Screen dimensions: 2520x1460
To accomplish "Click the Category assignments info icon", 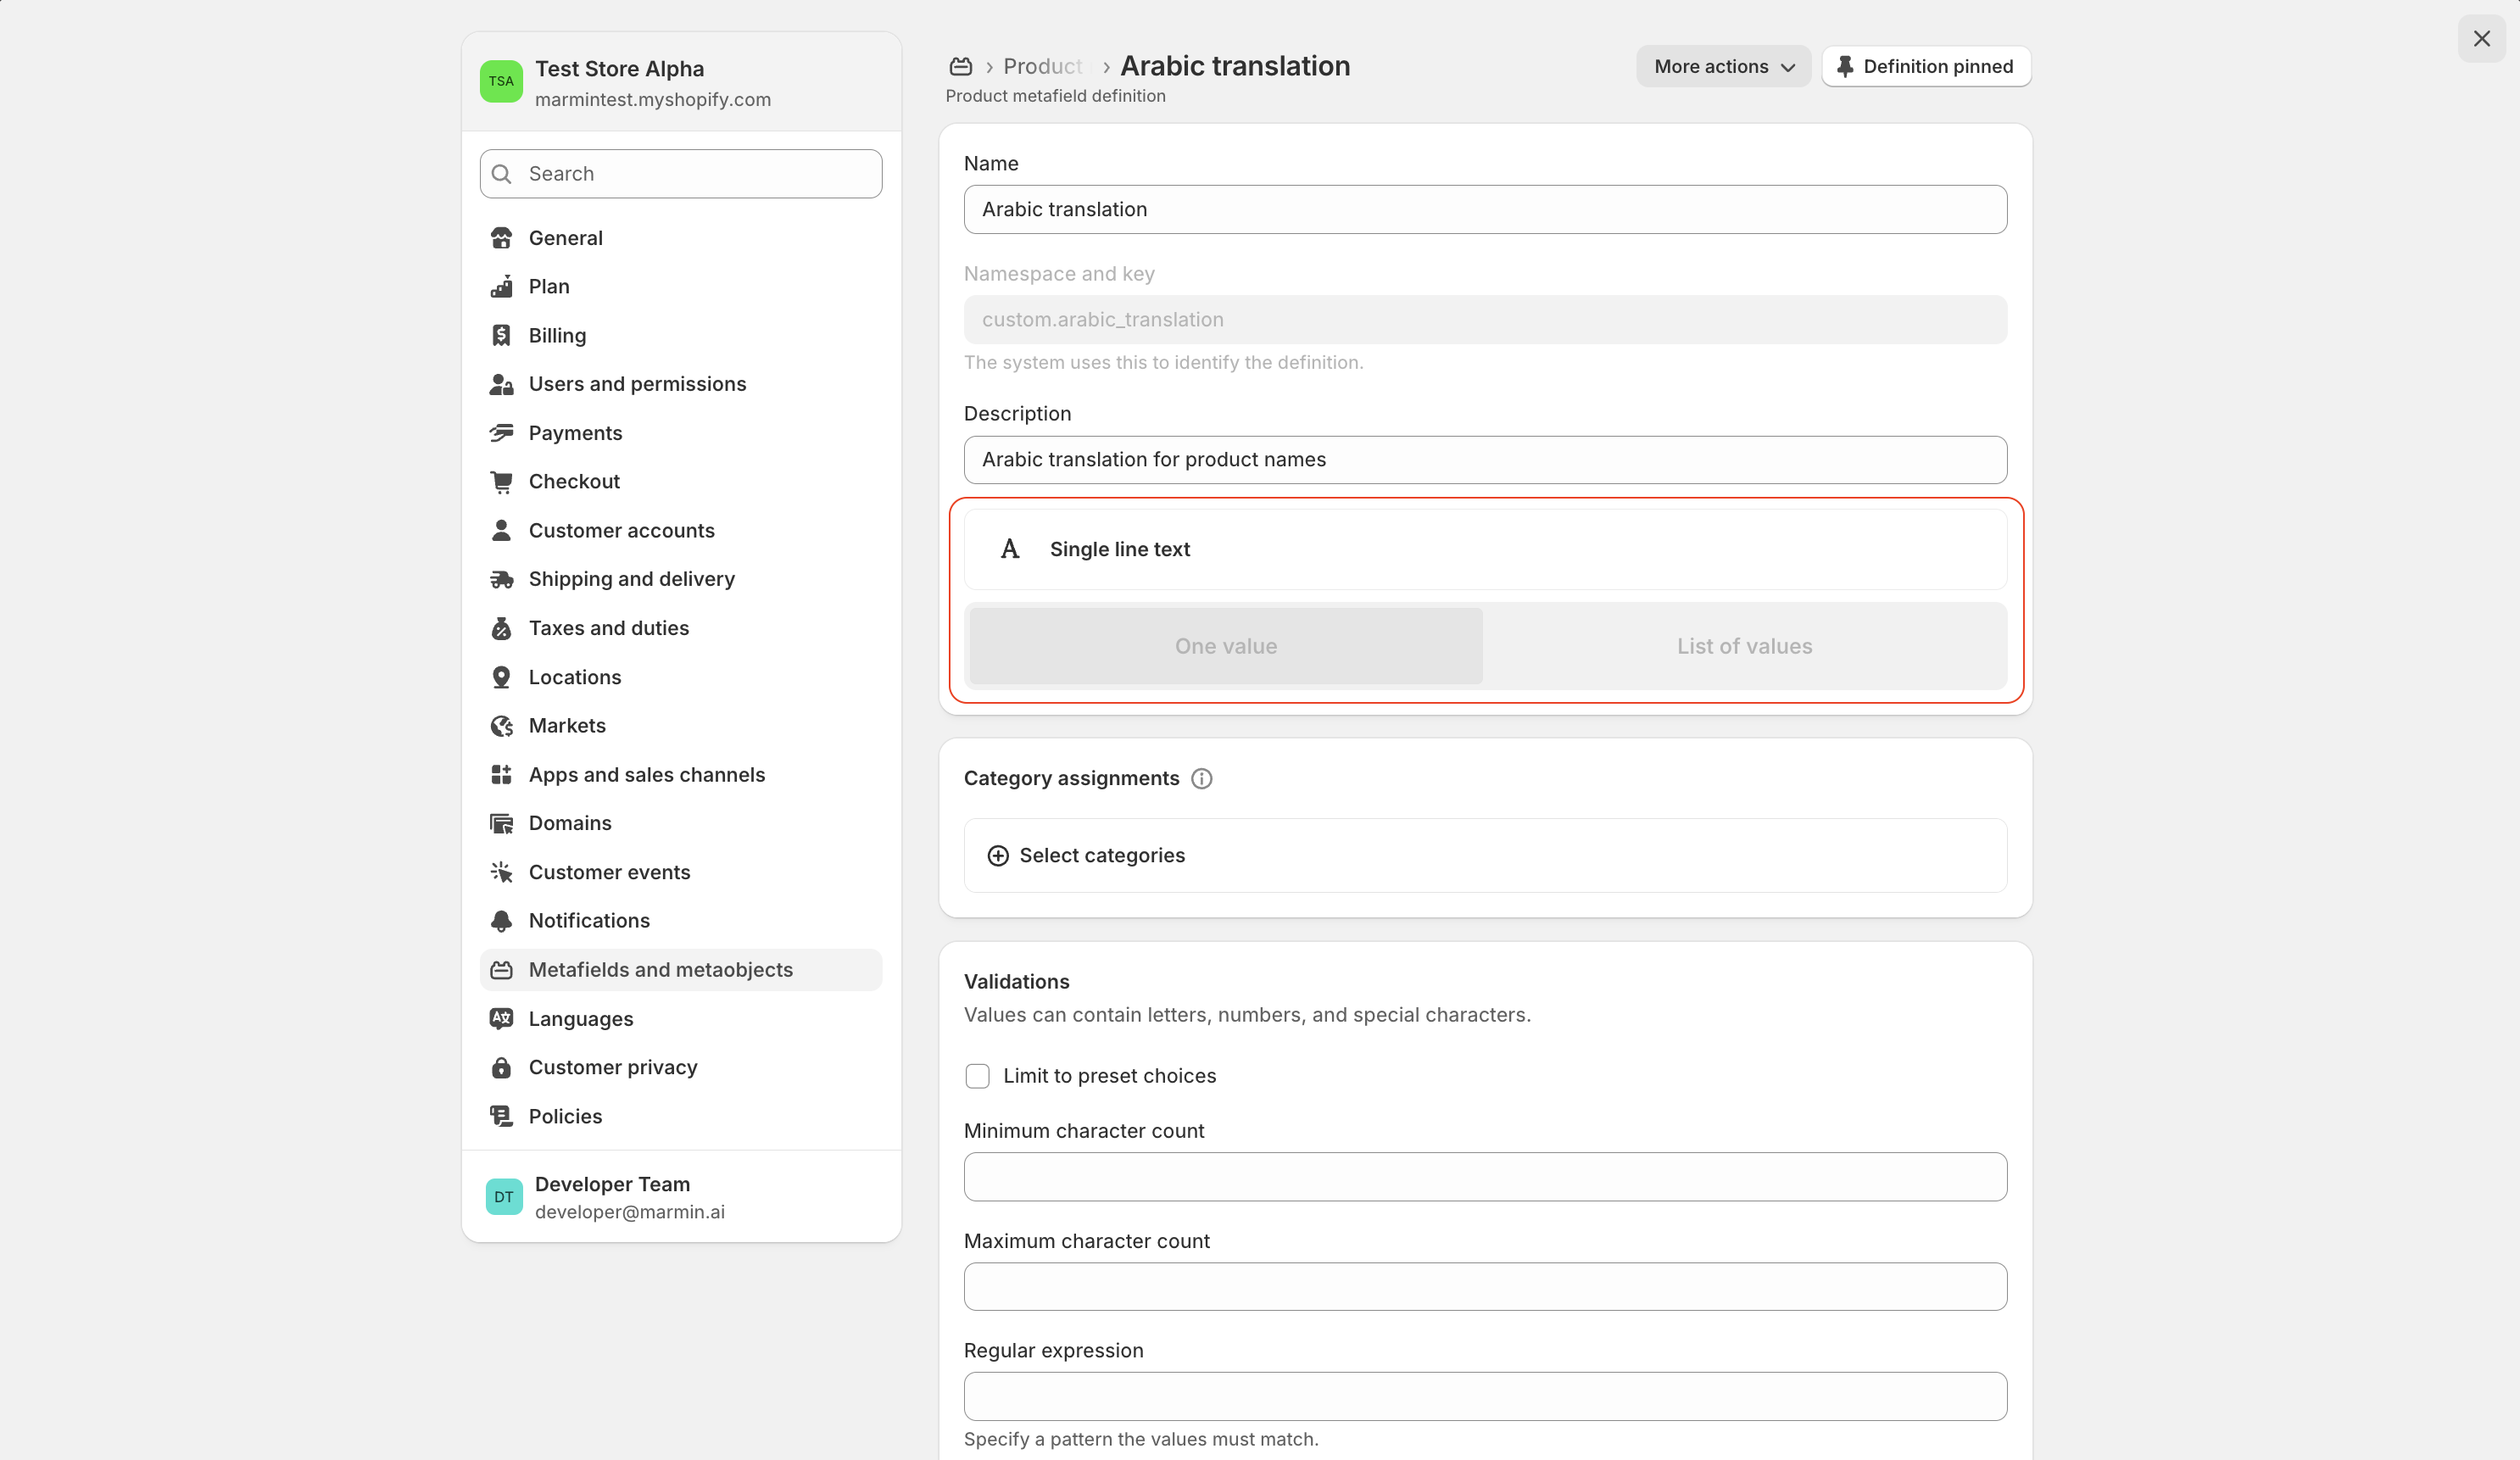I will [1201, 778].
